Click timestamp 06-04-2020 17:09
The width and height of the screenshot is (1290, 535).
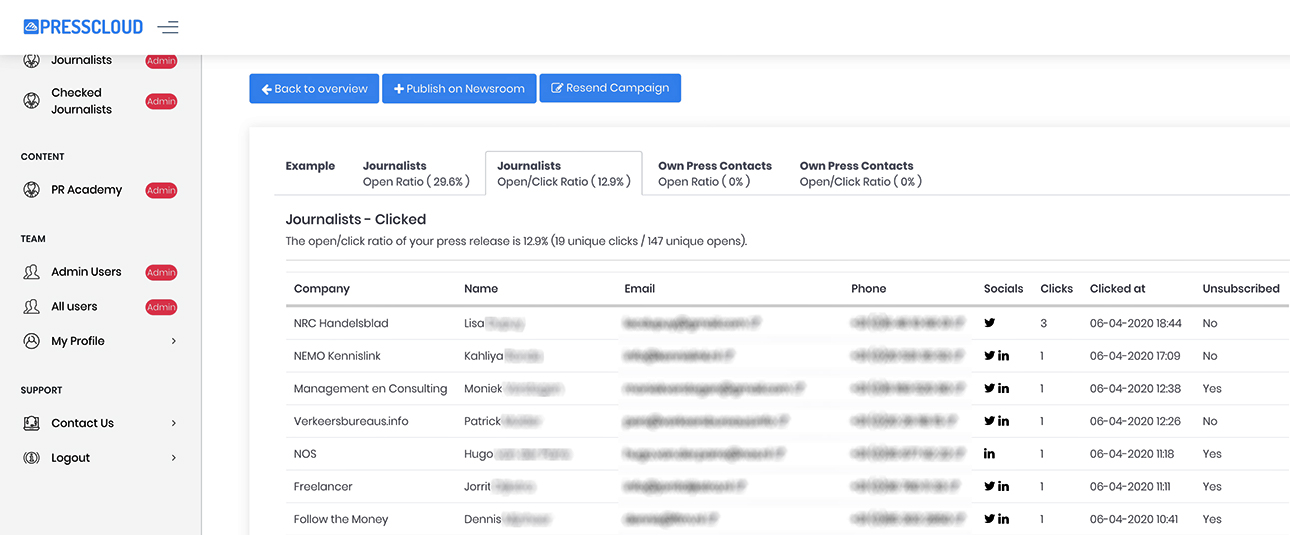click(1135, 356)
